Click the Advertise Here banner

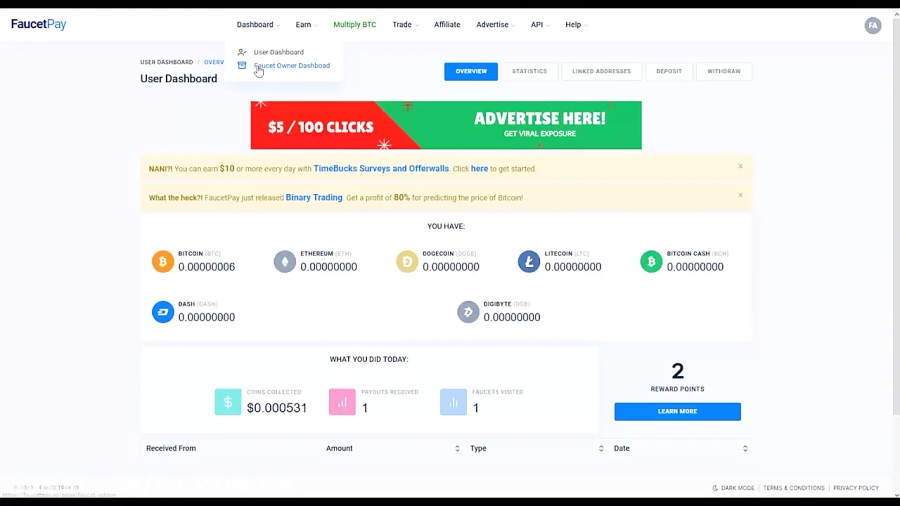click(x=446, y=125)
